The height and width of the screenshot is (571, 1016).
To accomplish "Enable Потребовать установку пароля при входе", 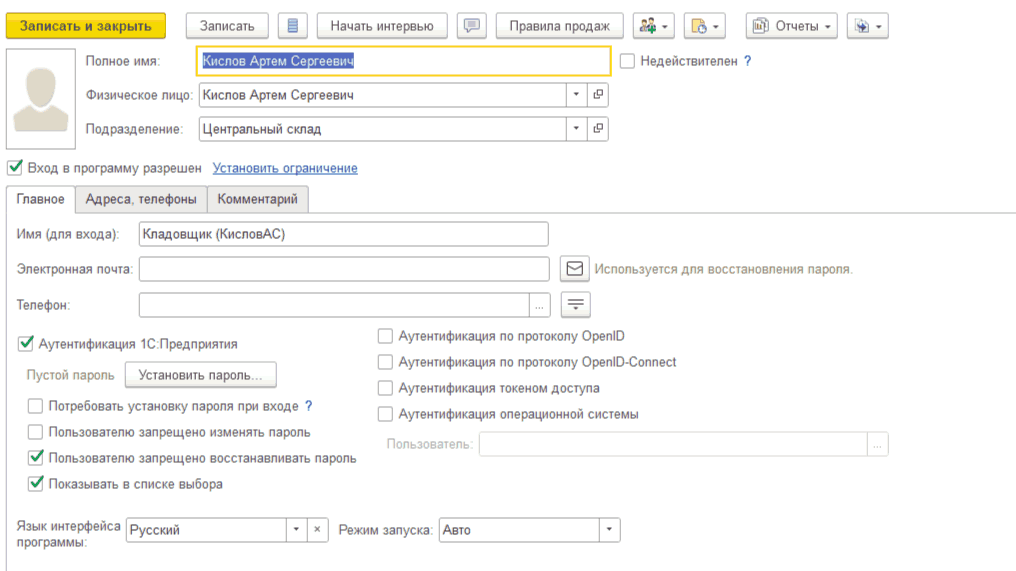I will pyautogui.click(x=35, y=406).
